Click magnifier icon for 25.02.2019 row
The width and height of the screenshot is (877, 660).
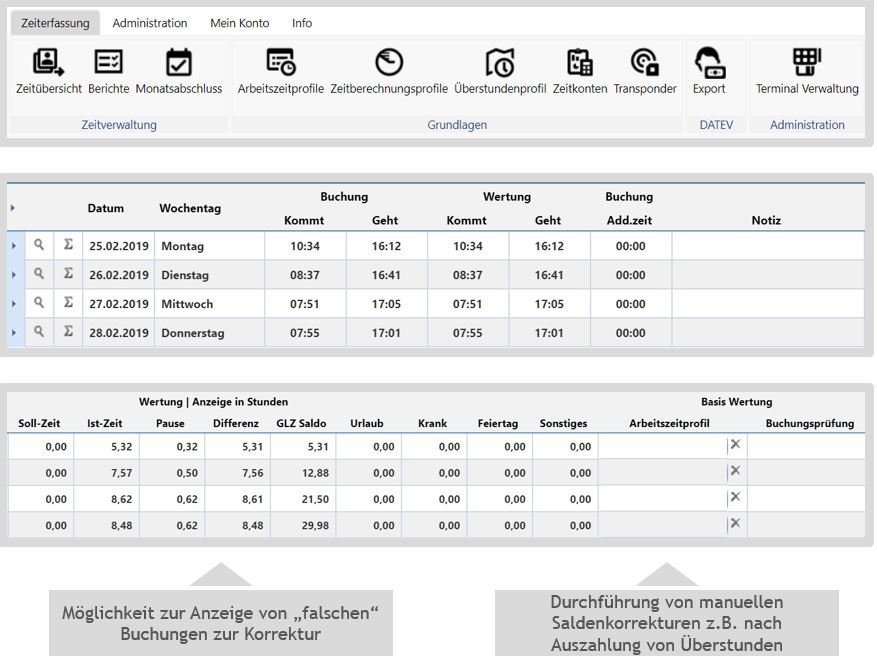pyautogui.click(x=39, y=245)
